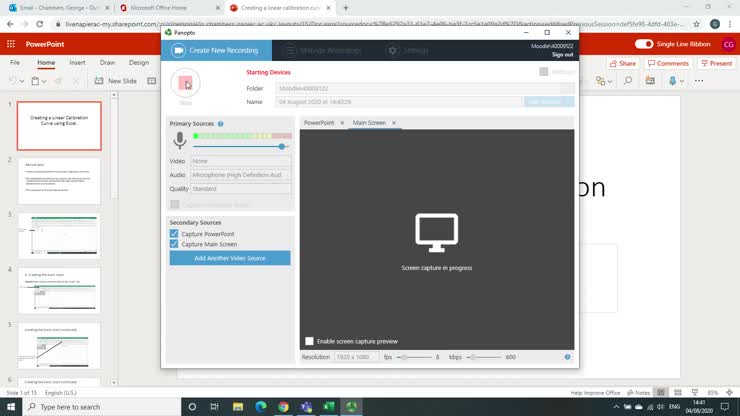Enable screen capture preview checkbox
The height and width of the screenshot is (416, 740).
[x=309, y=341]
